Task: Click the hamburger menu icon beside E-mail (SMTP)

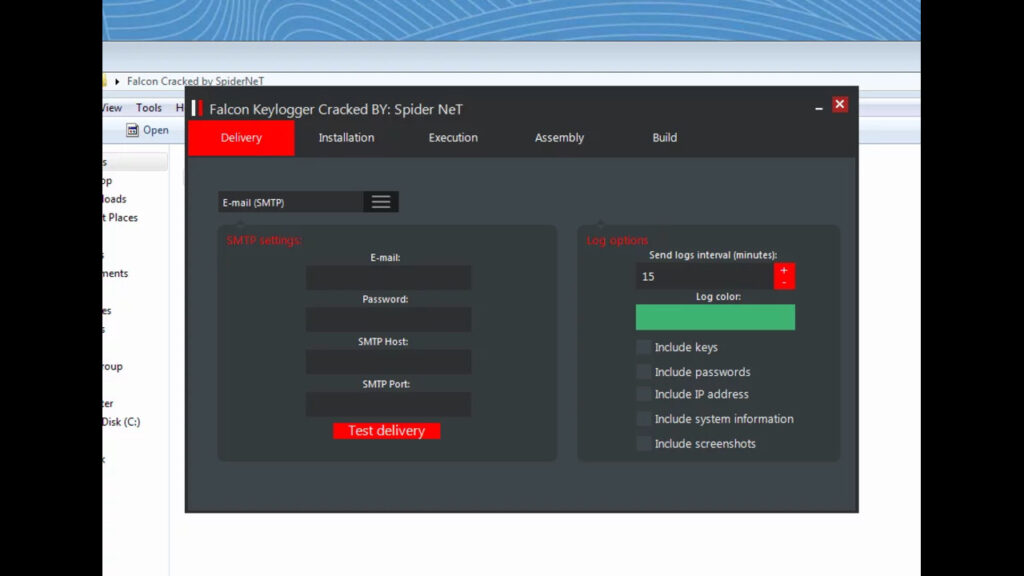Action: click(x=381, y=202)
